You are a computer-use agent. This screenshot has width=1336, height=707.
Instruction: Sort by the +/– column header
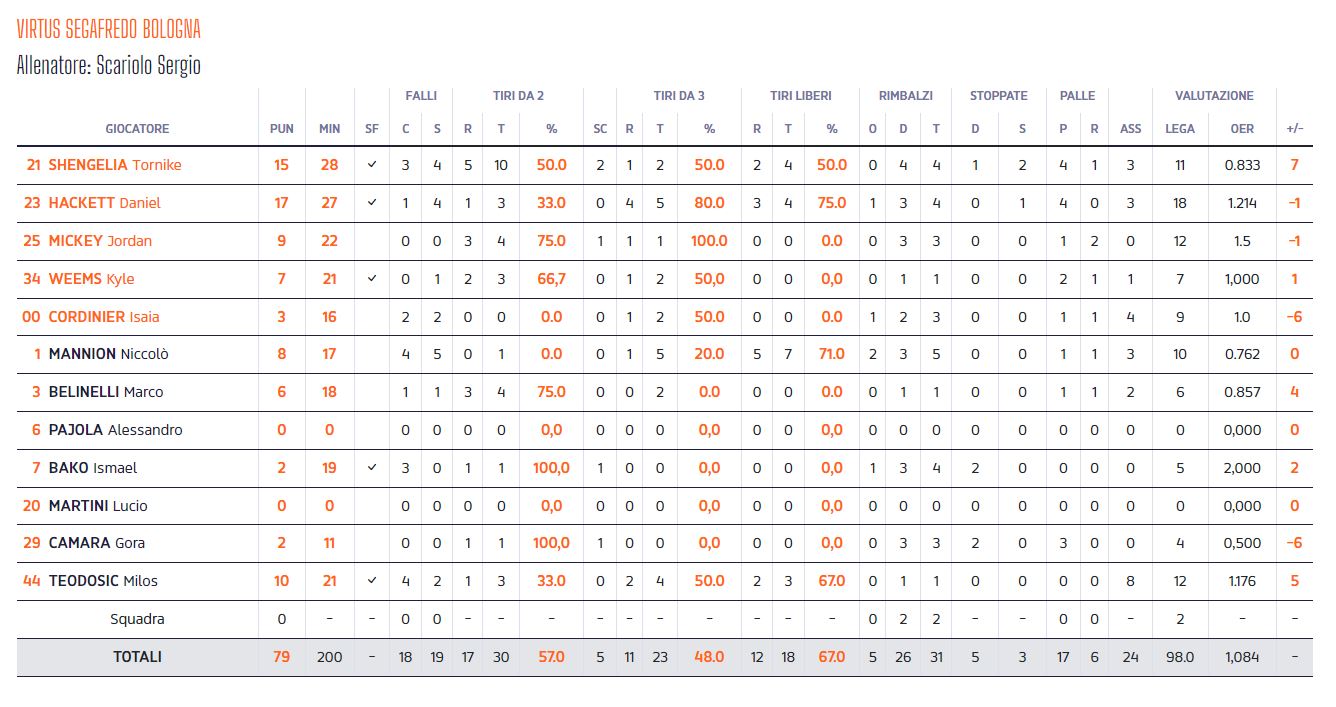click(1294, 128)
